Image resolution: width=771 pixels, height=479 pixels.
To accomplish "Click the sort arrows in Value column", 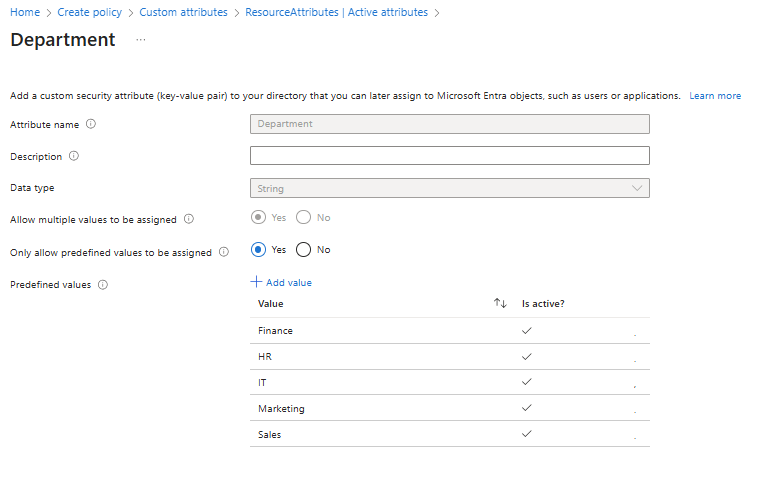I will coord(500,303).
